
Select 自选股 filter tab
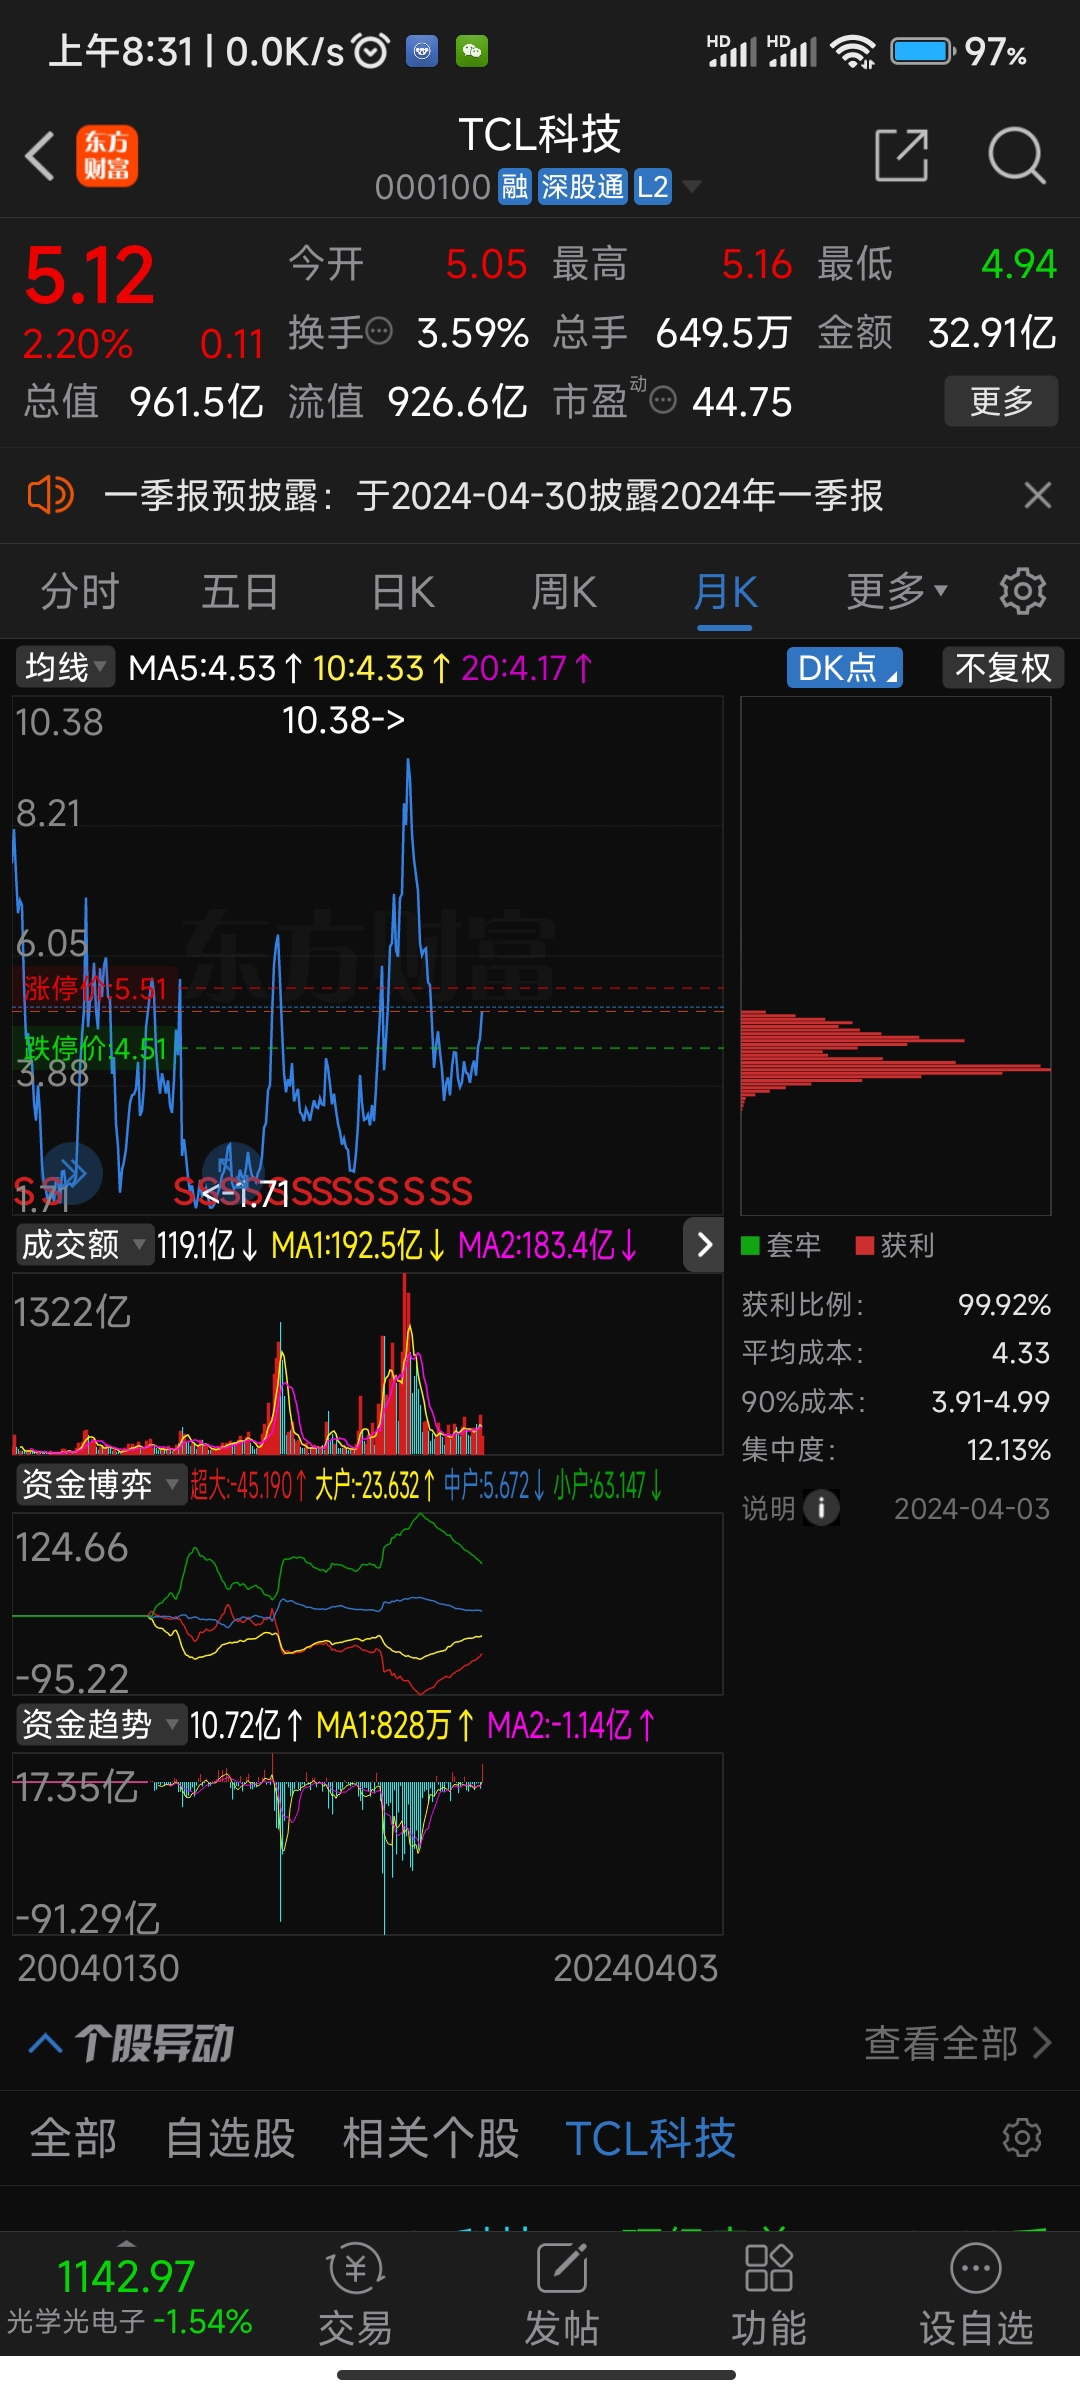coord(230,2138)
